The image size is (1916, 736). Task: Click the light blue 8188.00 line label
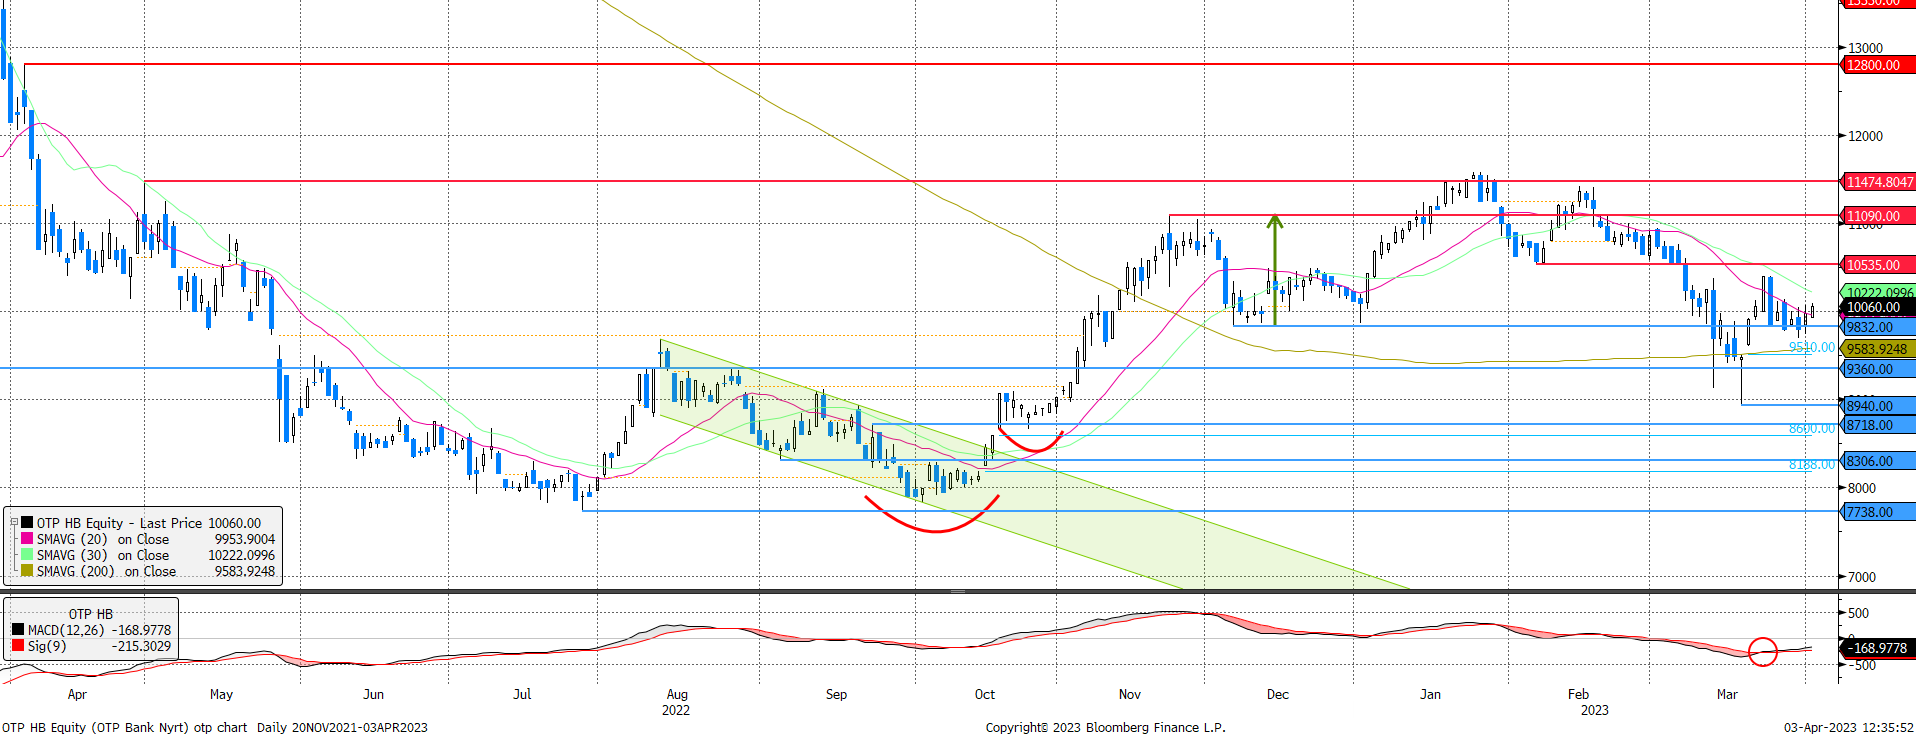tap(1812, 464)
